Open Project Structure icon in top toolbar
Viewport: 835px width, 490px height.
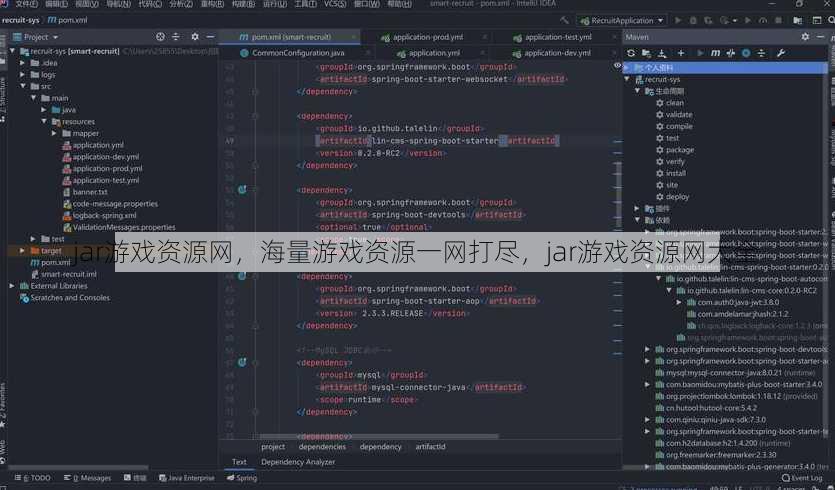pyautogui.click(x=798, y=20)
